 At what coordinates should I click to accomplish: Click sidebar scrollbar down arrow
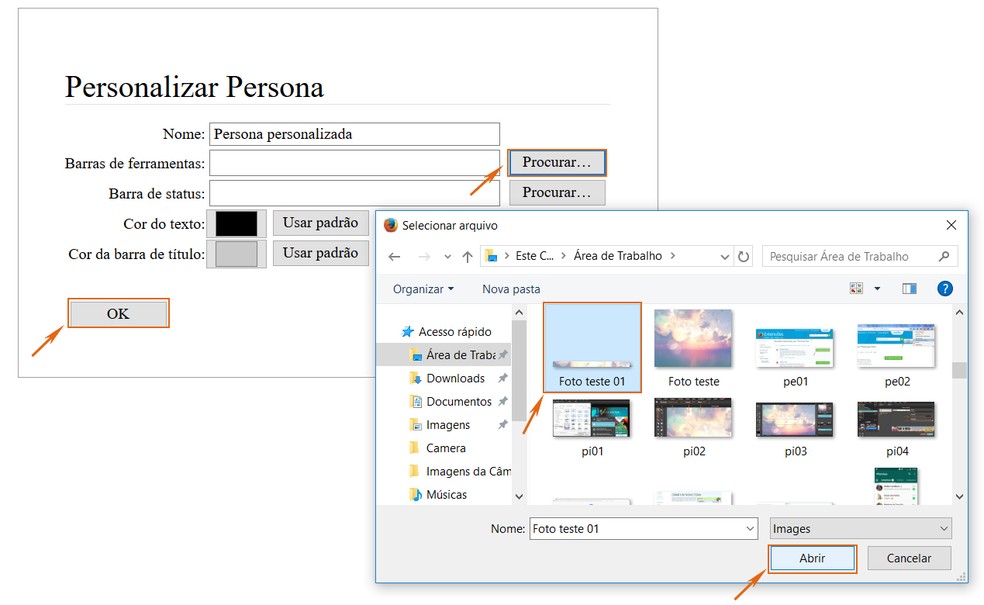pyautogui.click(x=518, y=496)
